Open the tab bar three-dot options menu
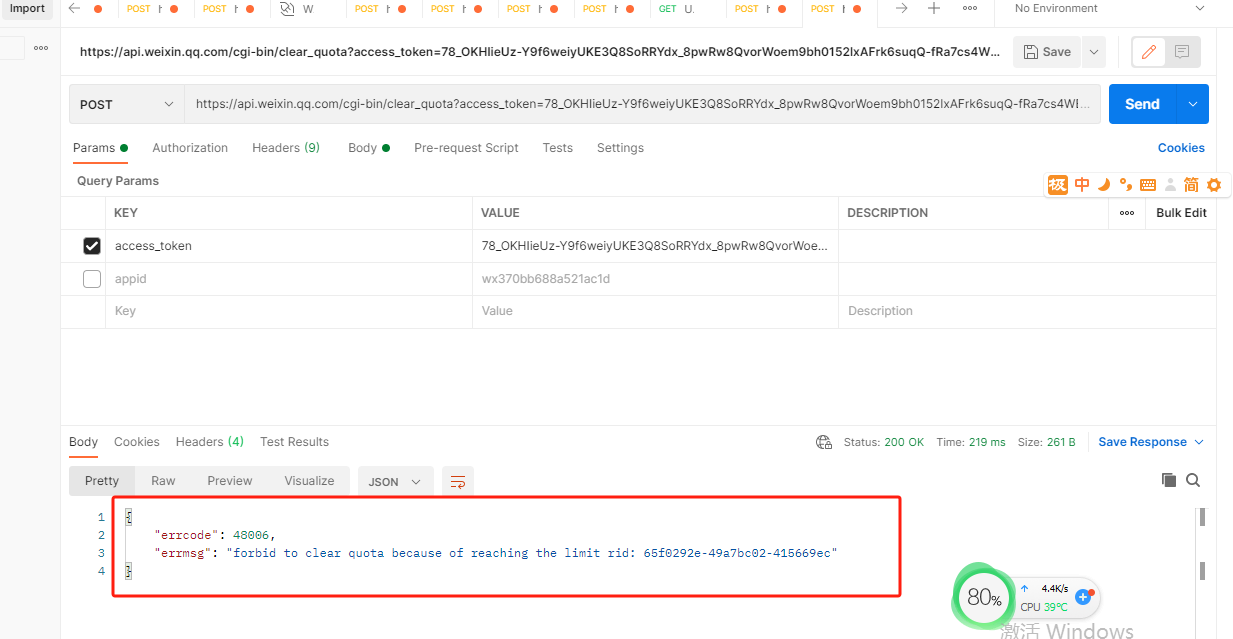Viewport: 1233px width, 639px height. [x=970, y=9]
